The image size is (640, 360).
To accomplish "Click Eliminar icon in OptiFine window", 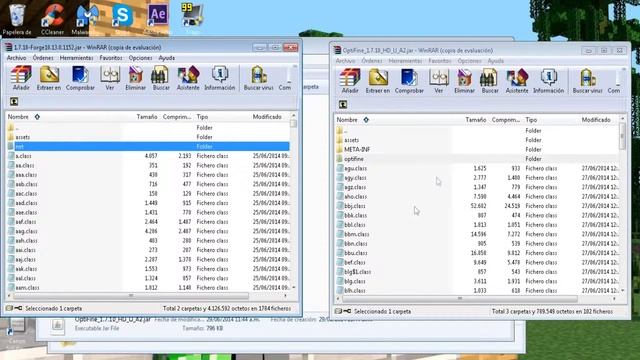I will [464, 81].
